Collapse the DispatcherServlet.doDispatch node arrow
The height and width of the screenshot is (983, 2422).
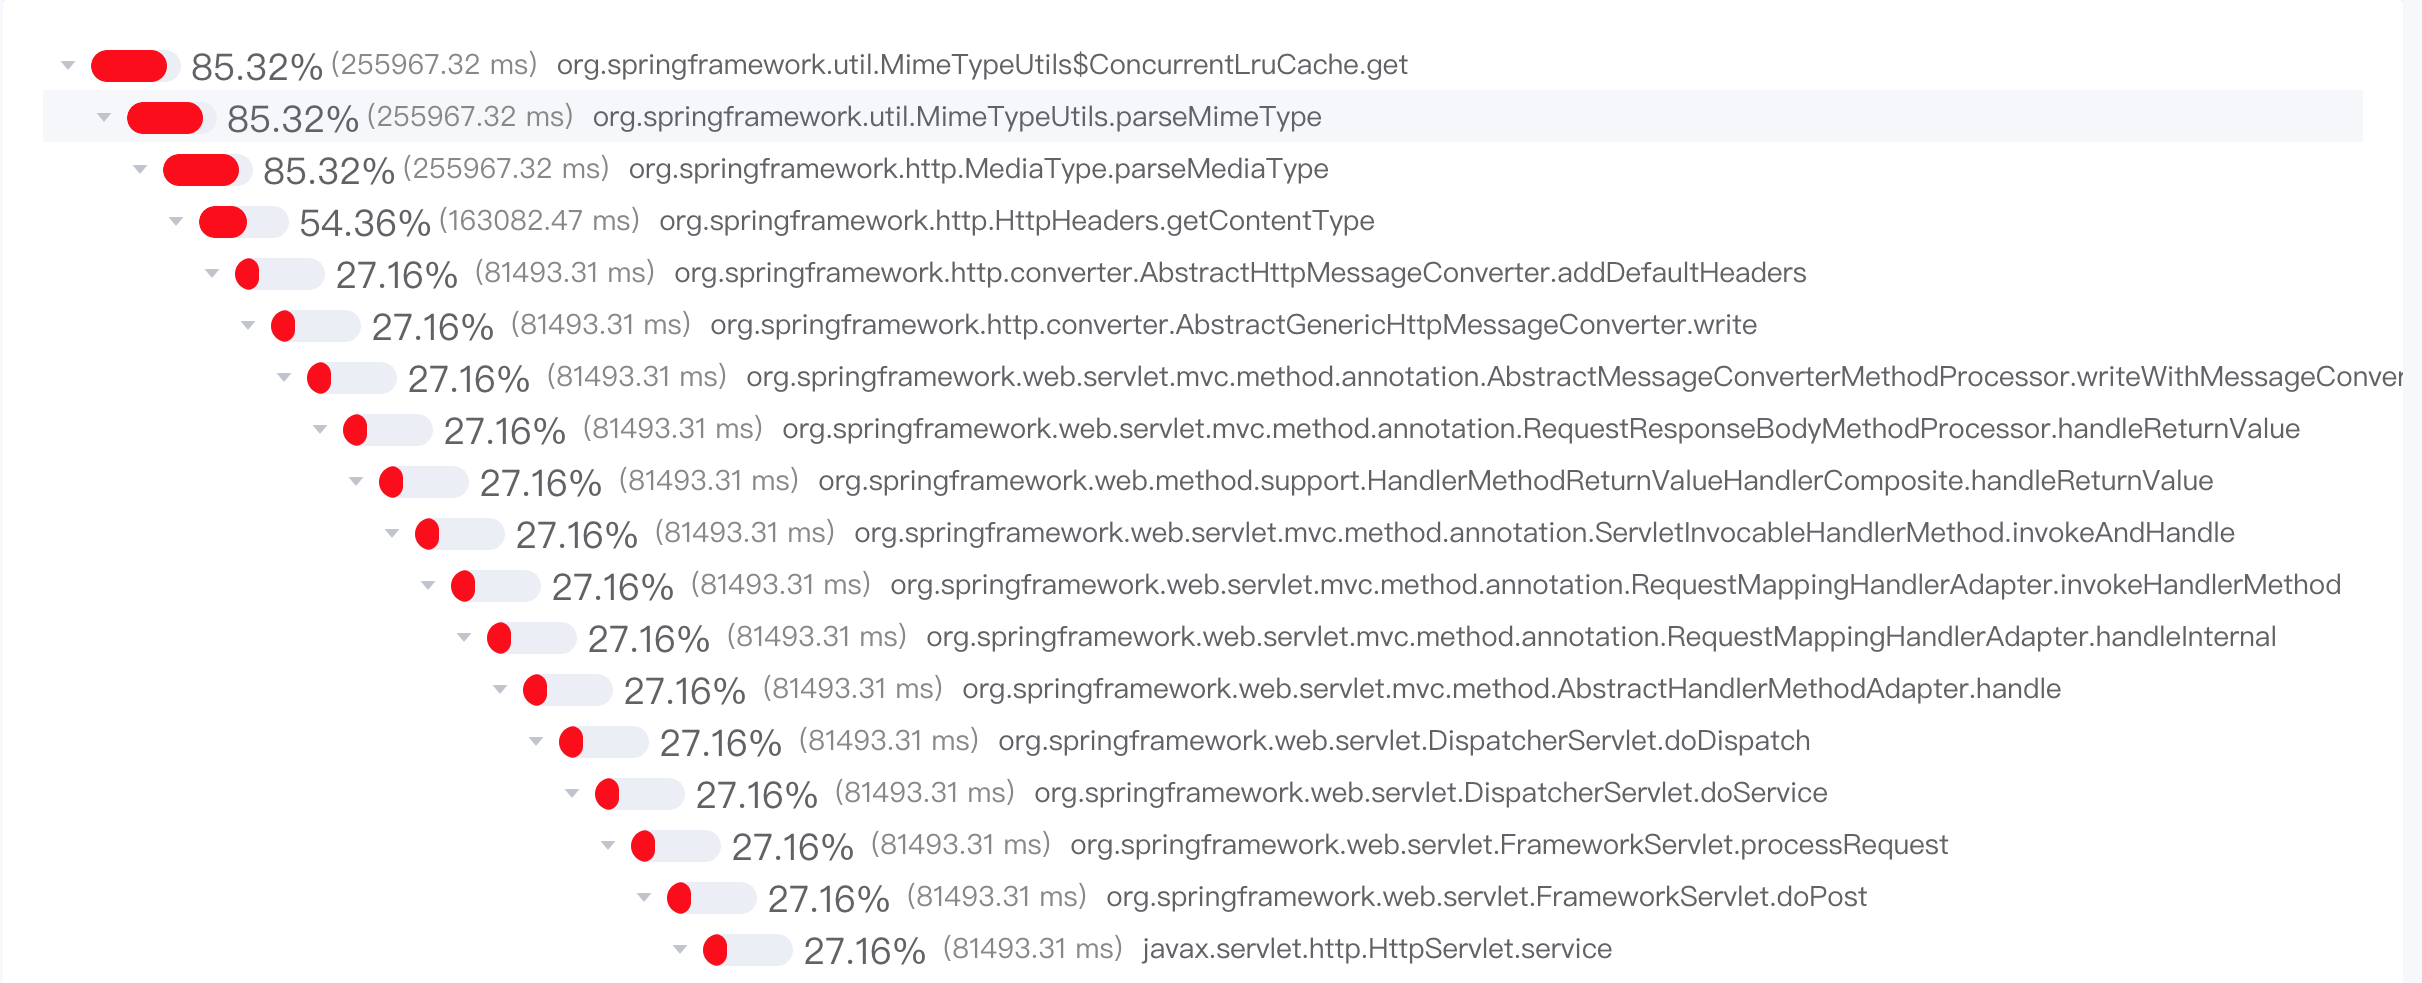[x=536, y=742]
